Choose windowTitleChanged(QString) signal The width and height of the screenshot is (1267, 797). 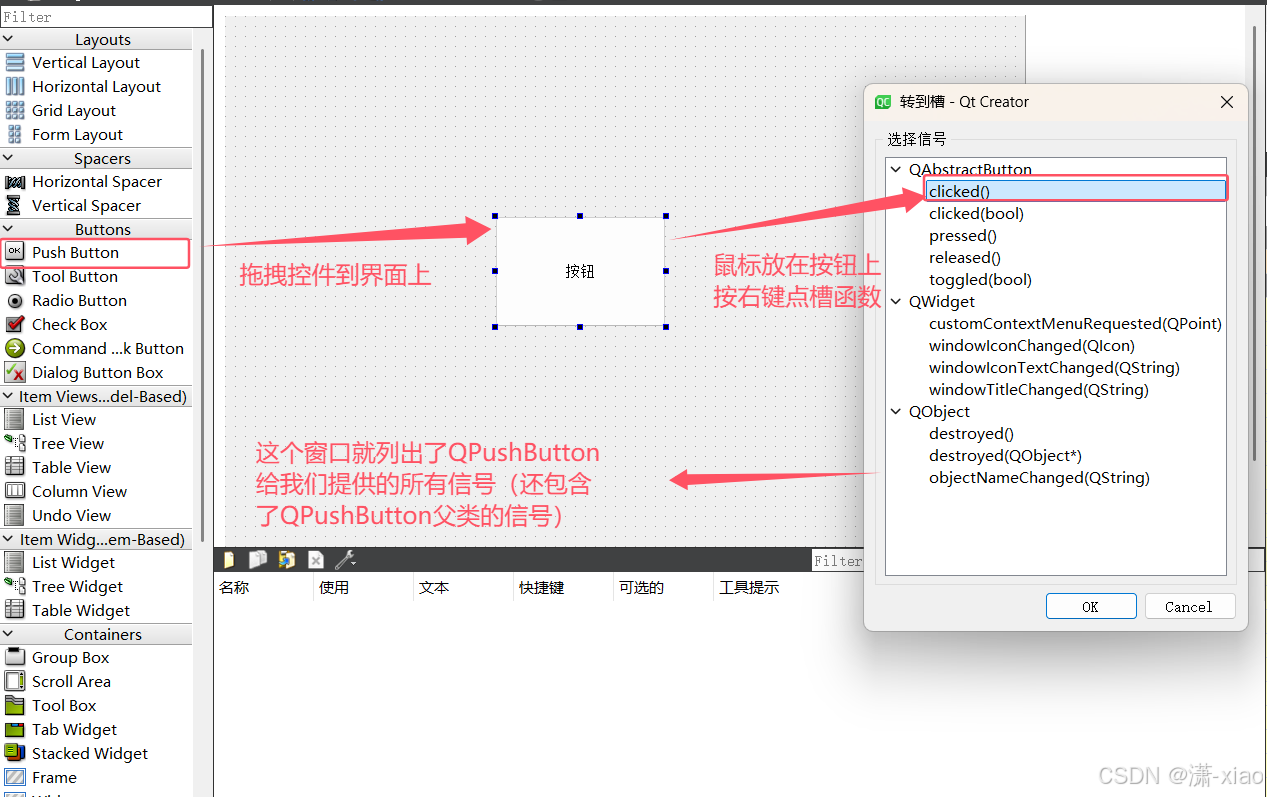click(x=1039, y=389)
